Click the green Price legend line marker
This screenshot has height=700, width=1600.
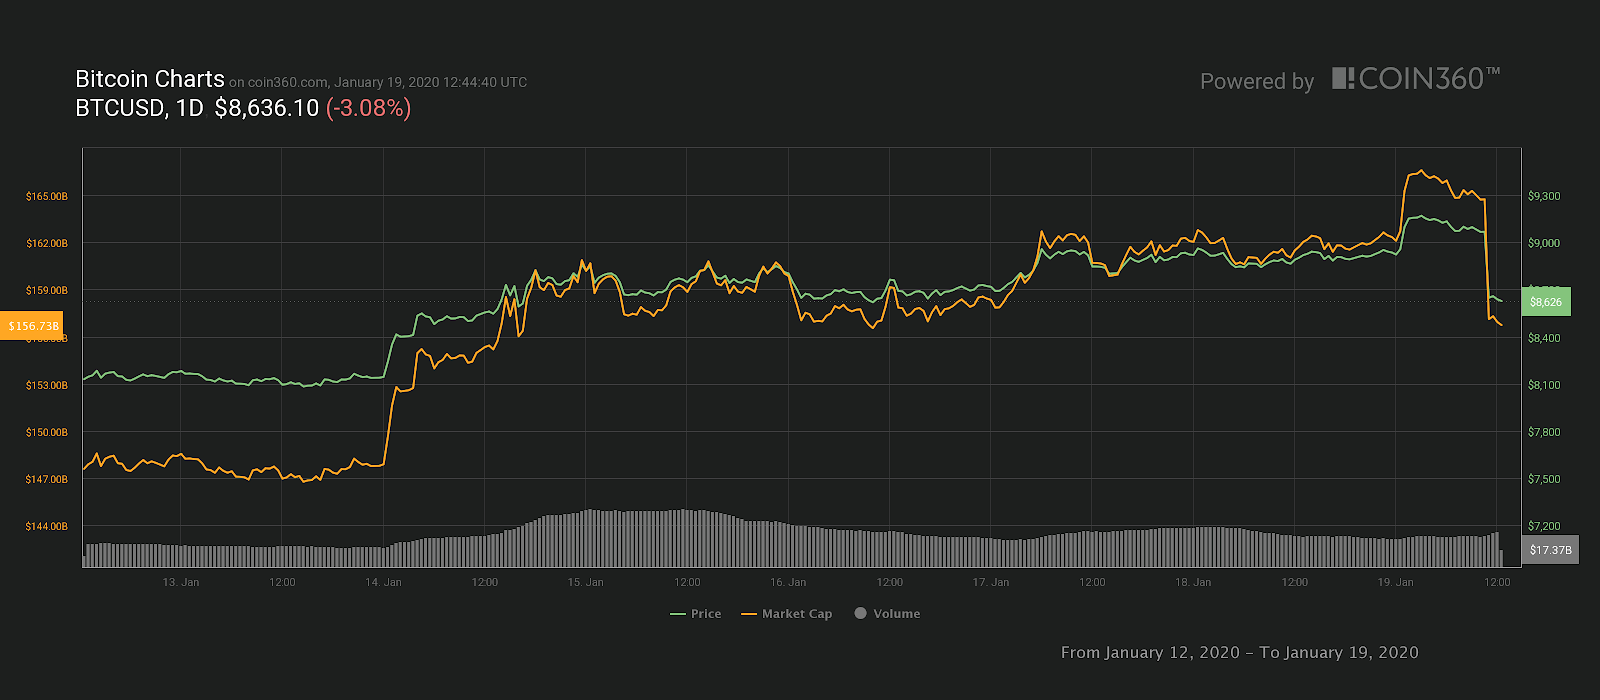coord(677,614)
